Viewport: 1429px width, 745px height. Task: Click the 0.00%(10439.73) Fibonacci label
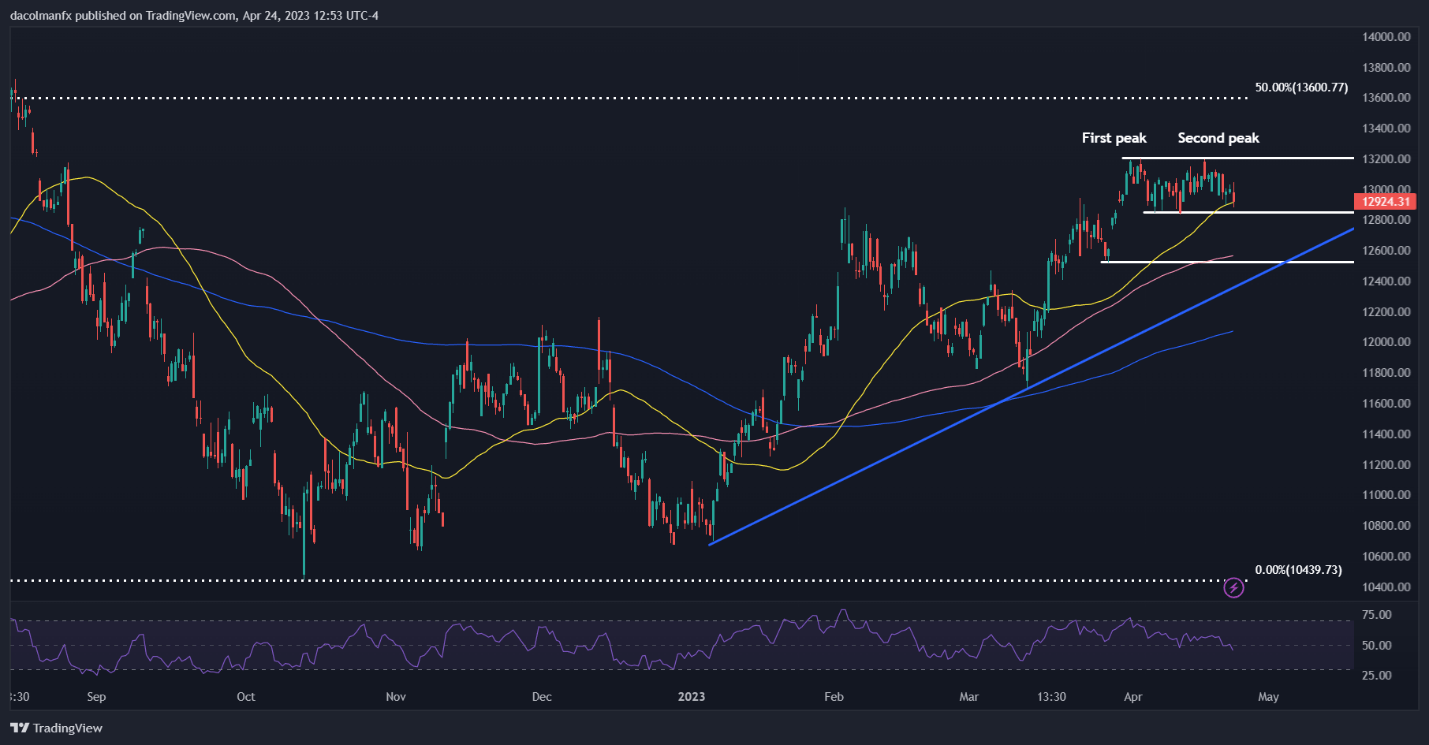tap(1300, 569)
